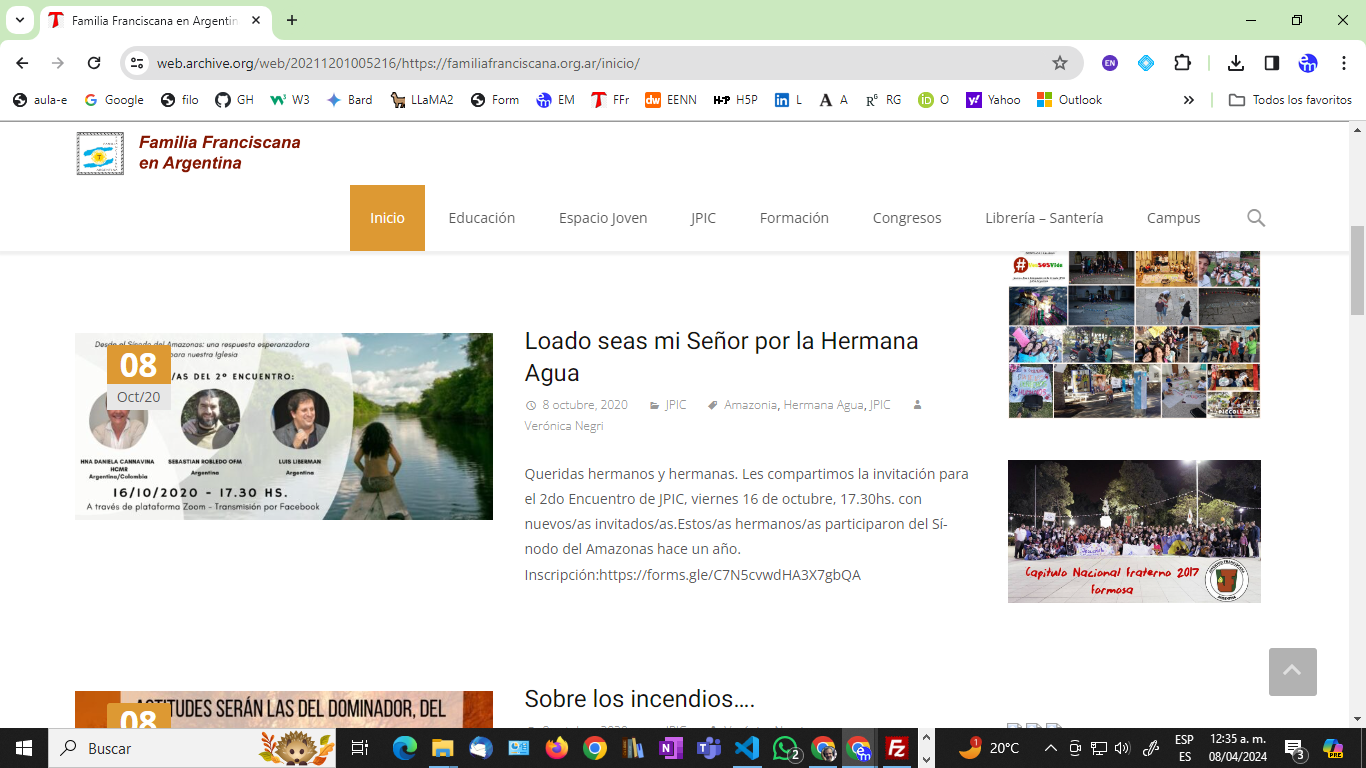Reload the page with the refresh icon
This screenshot has width=1366, height=768.
(94, 63)
